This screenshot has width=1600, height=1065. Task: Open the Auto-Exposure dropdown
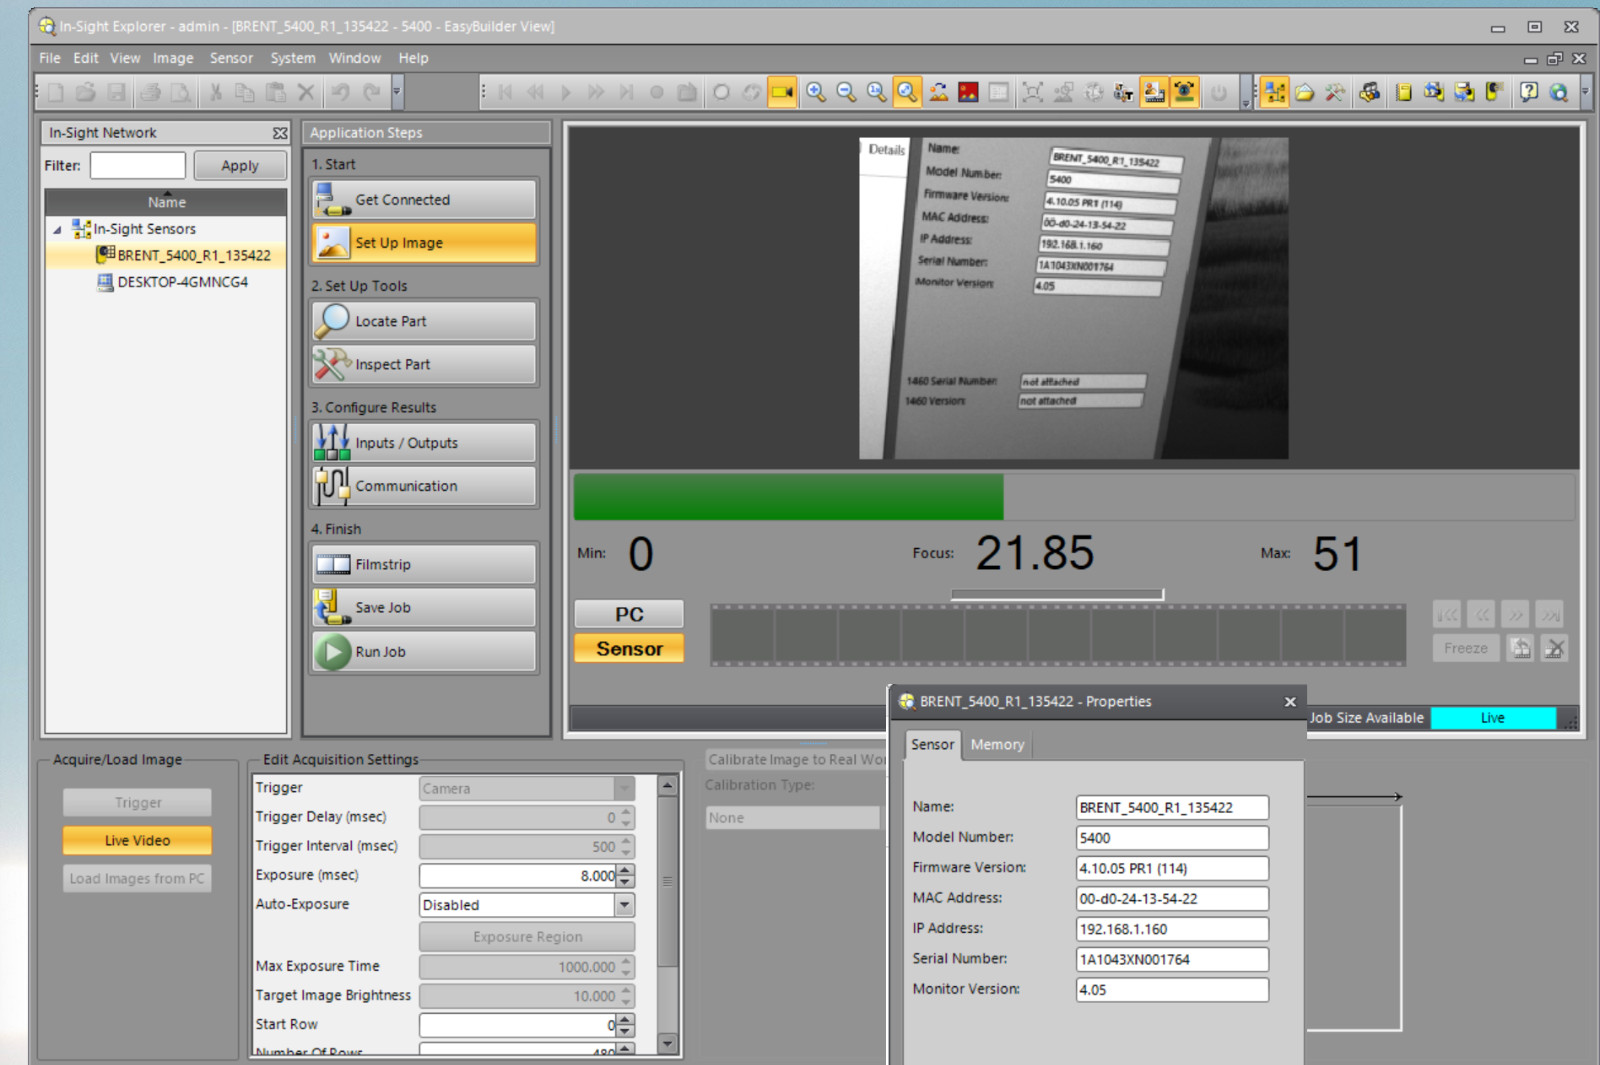tap(624, 905)
